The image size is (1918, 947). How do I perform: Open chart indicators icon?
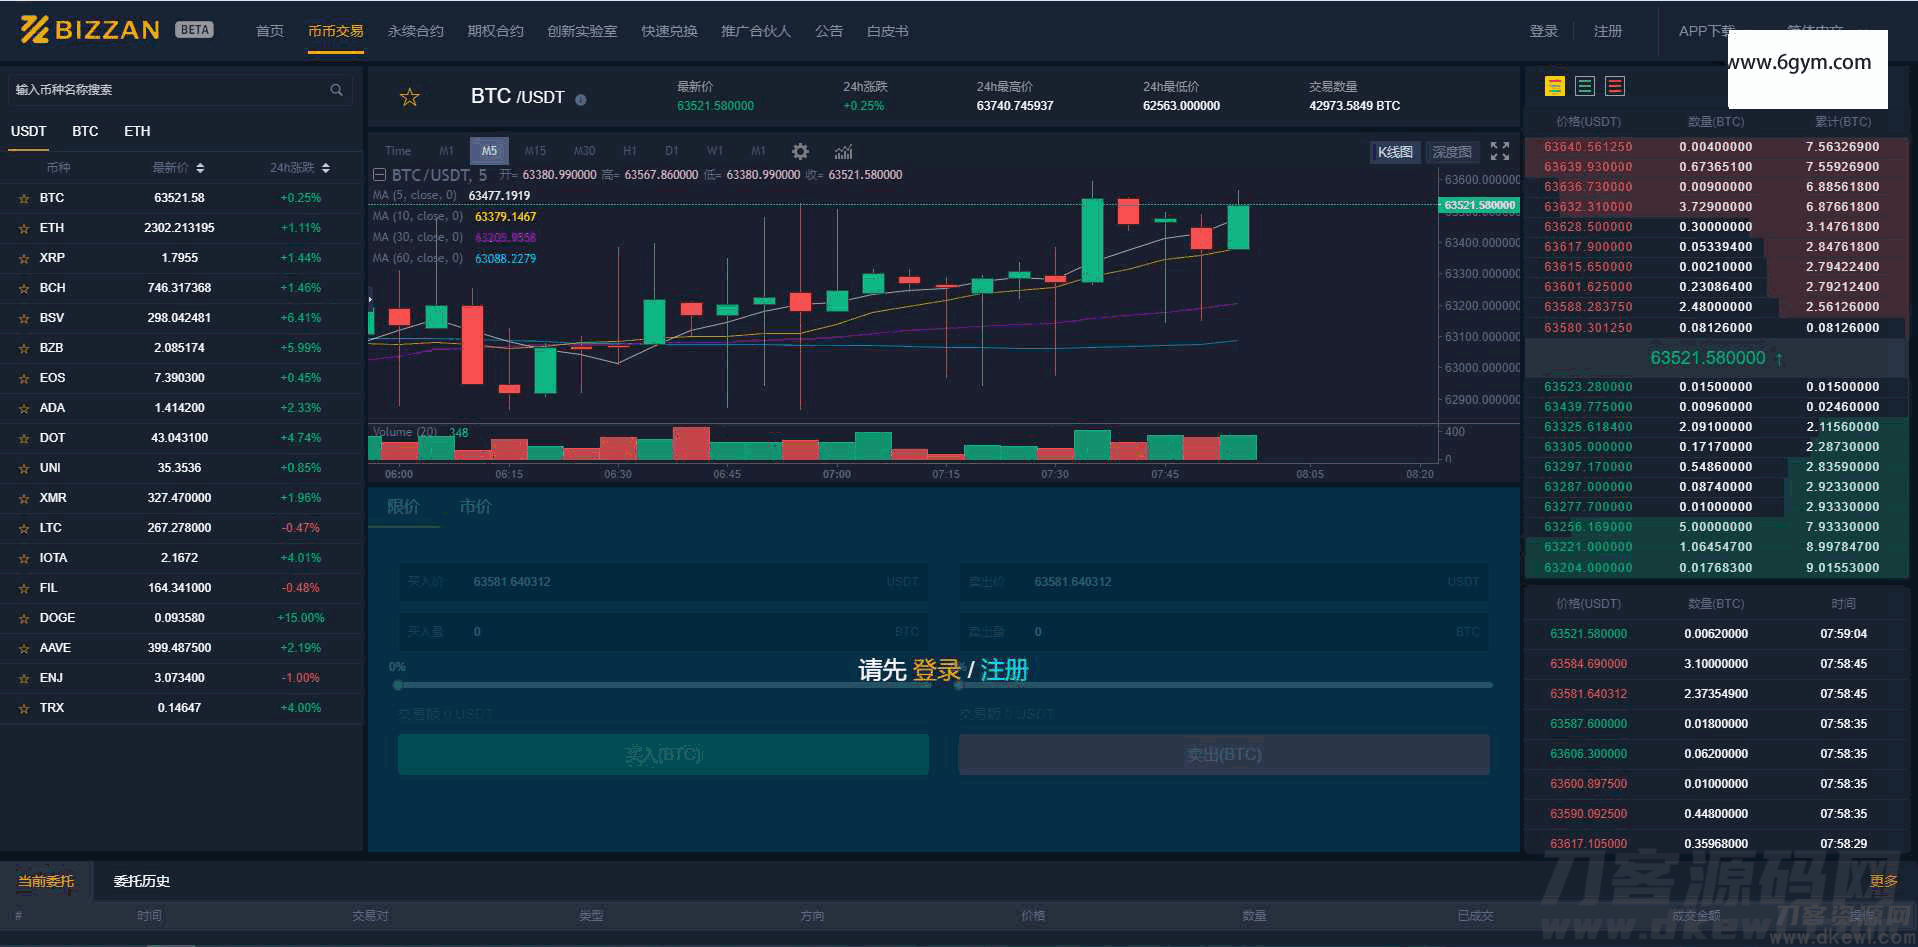pos(843,151)
